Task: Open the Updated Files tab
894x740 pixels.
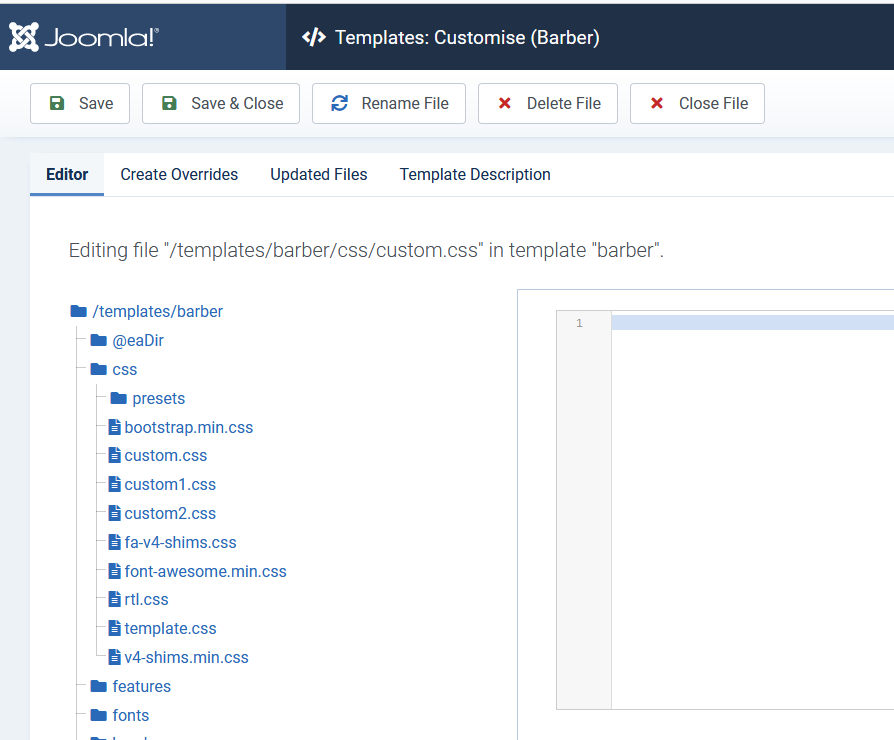Action: click(318, 174)
